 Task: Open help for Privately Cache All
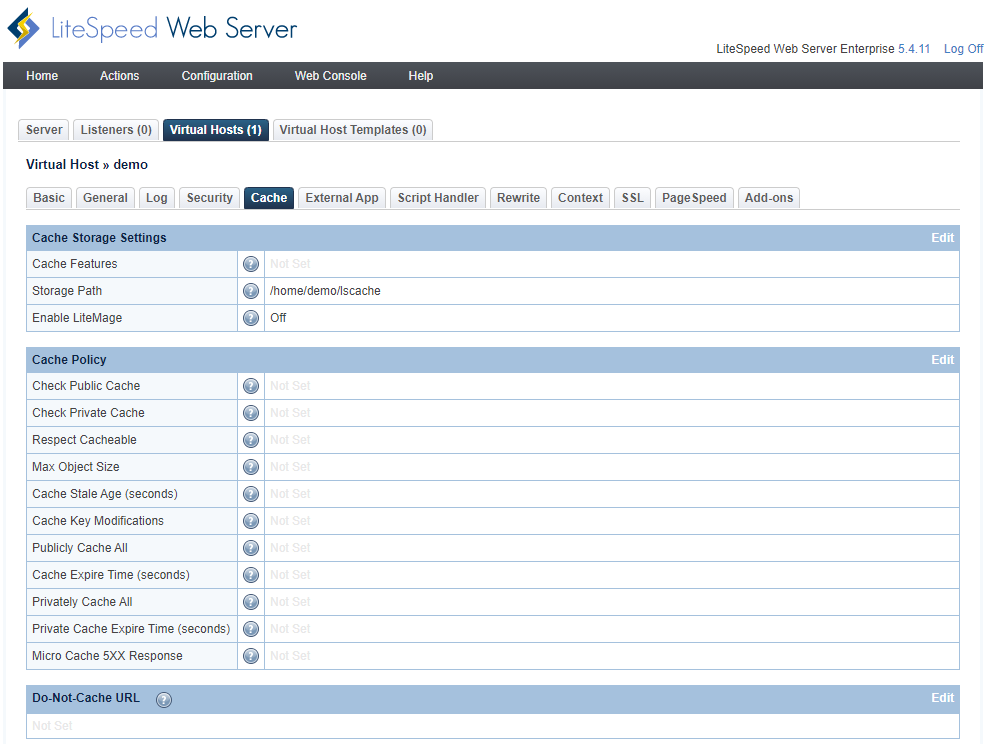coord(251,603)
